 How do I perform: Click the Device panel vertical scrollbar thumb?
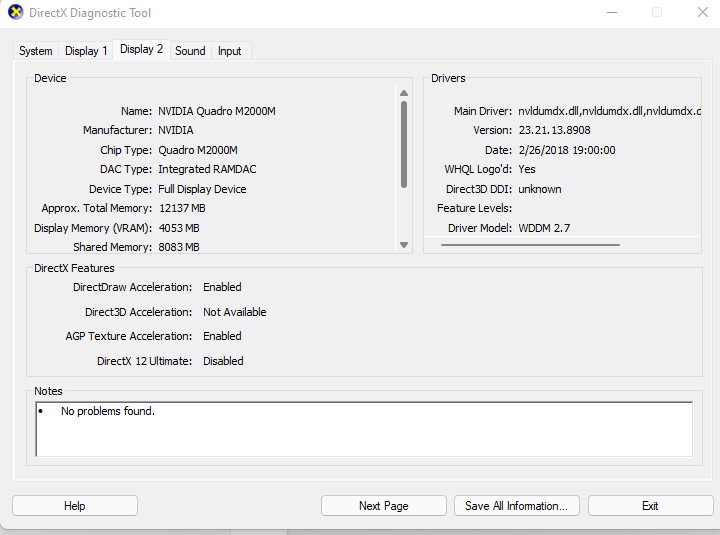click(x=404, y=144)
